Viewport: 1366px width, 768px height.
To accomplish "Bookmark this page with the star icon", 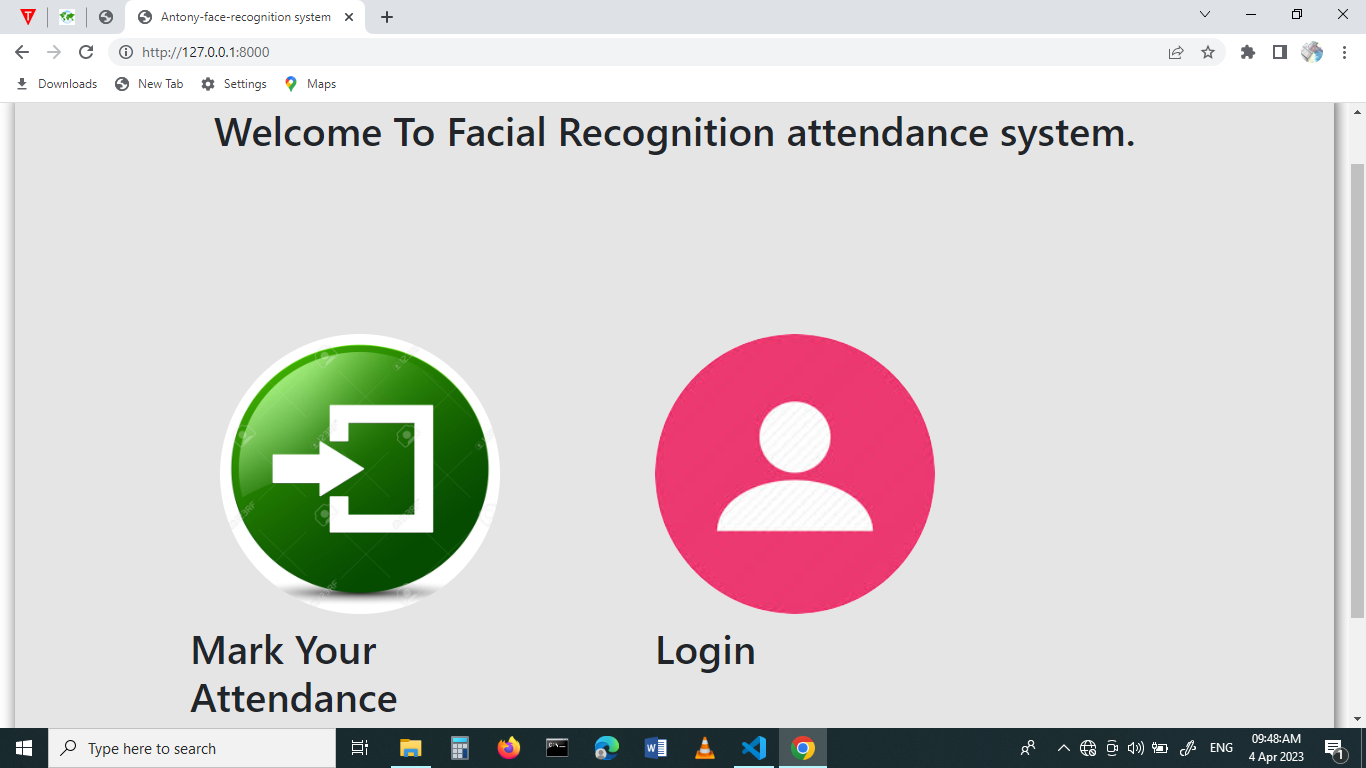I will click(x=1208, y=52).
